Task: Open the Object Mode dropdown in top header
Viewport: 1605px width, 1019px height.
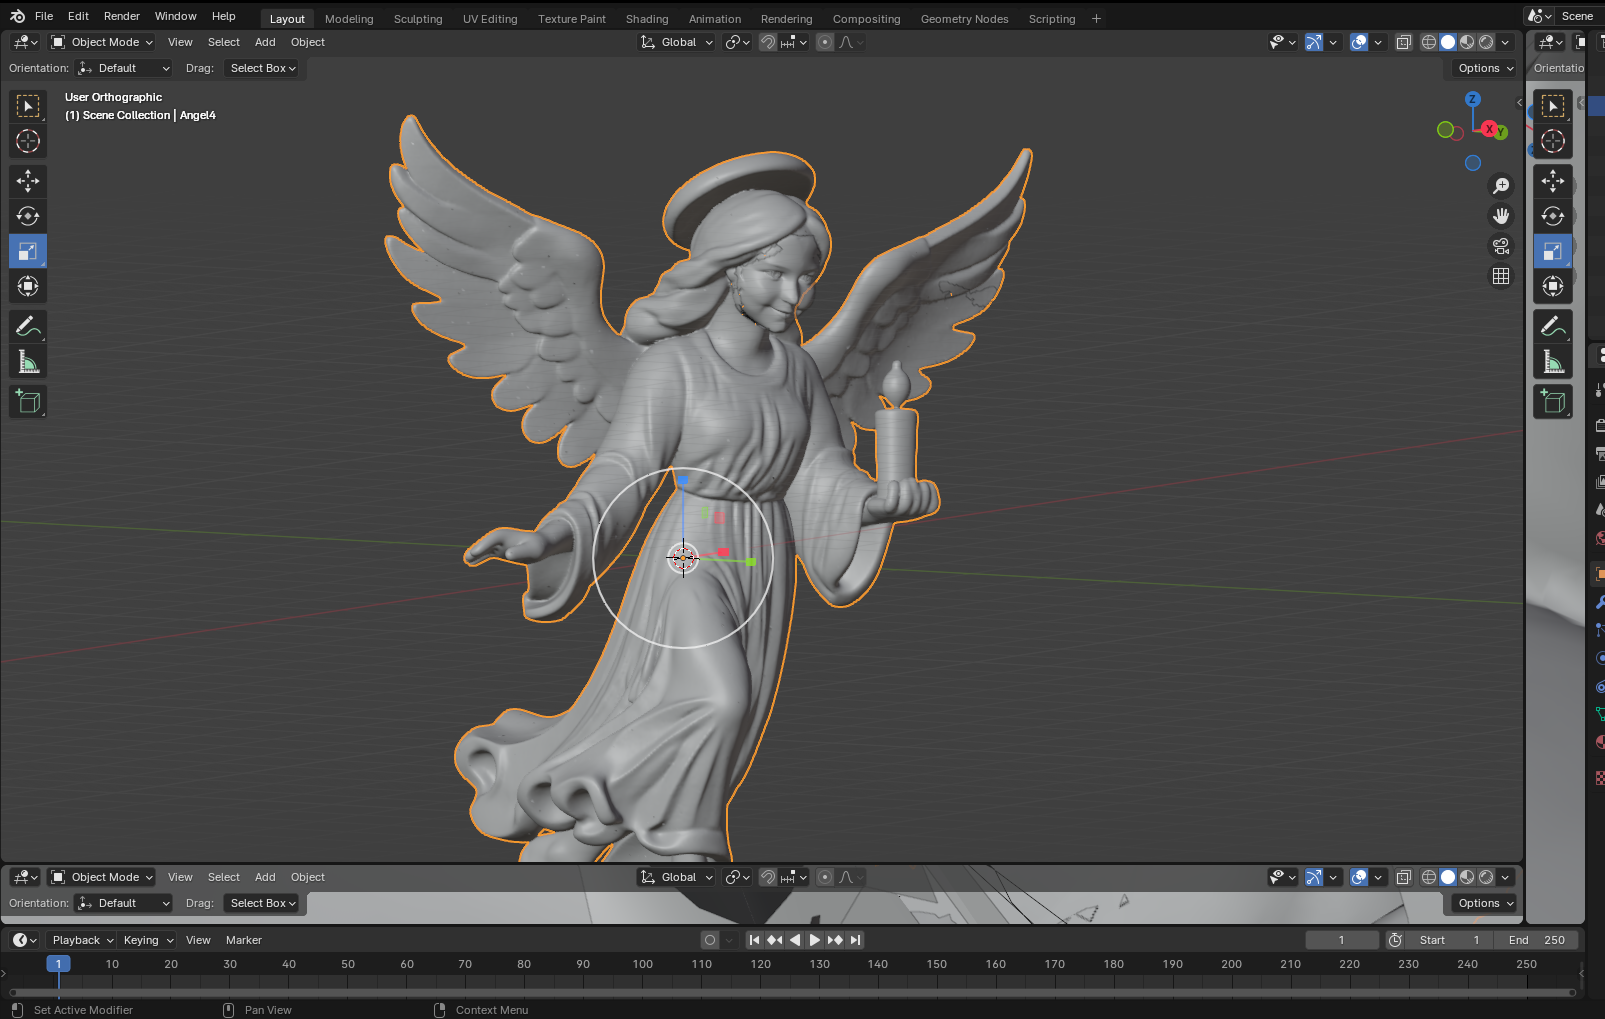Action: (102, 42)
